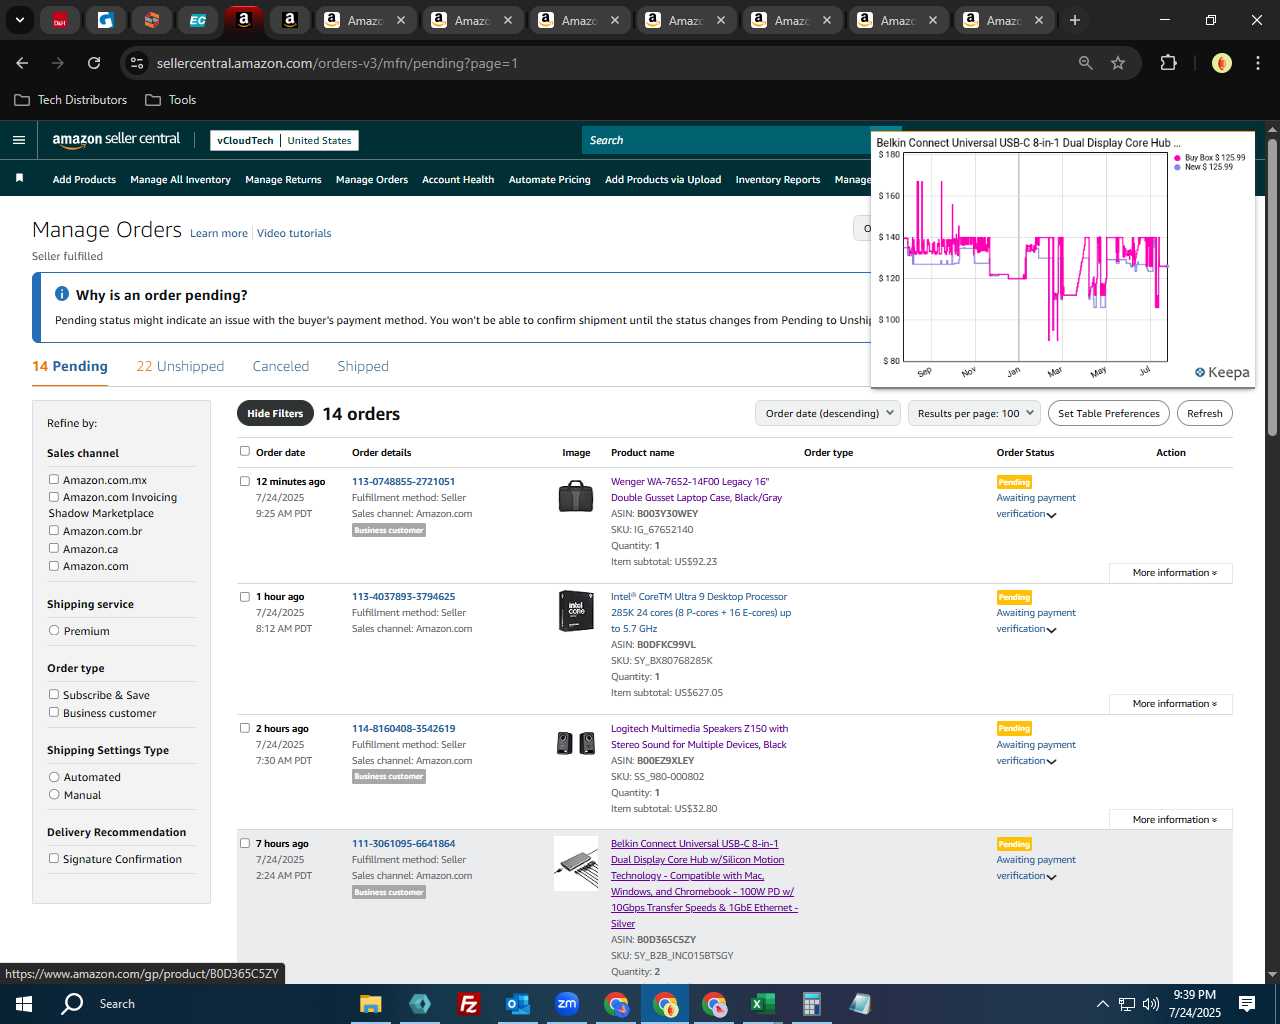
Task: Show hidden system tray icons chevron
Action: [1102, 1004]
